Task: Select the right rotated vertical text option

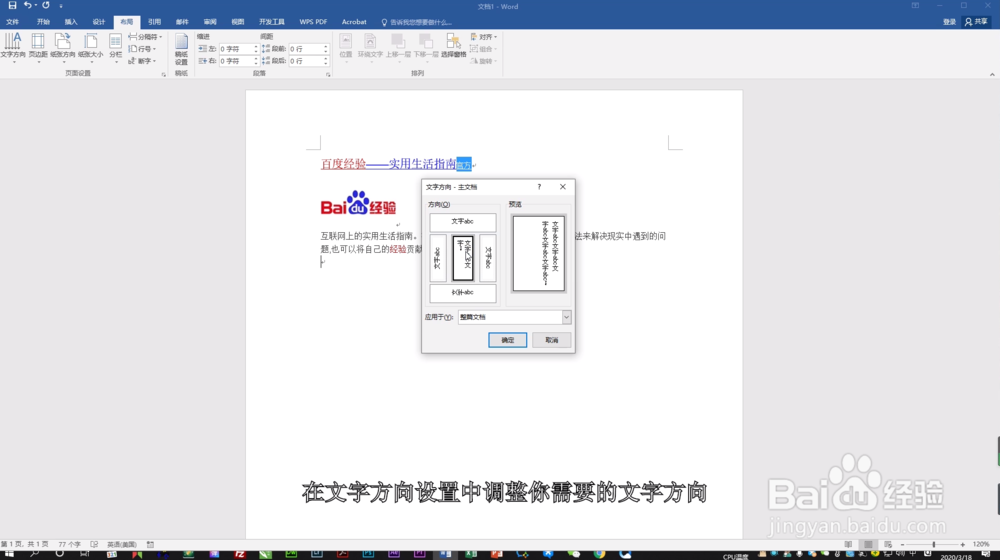Action: (x=488, y=258)
